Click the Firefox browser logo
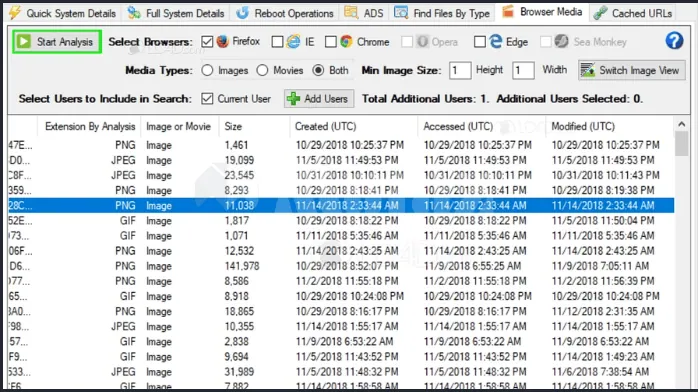Image resolution: width=698 pixels, height=392 pixels. point(223,41)
